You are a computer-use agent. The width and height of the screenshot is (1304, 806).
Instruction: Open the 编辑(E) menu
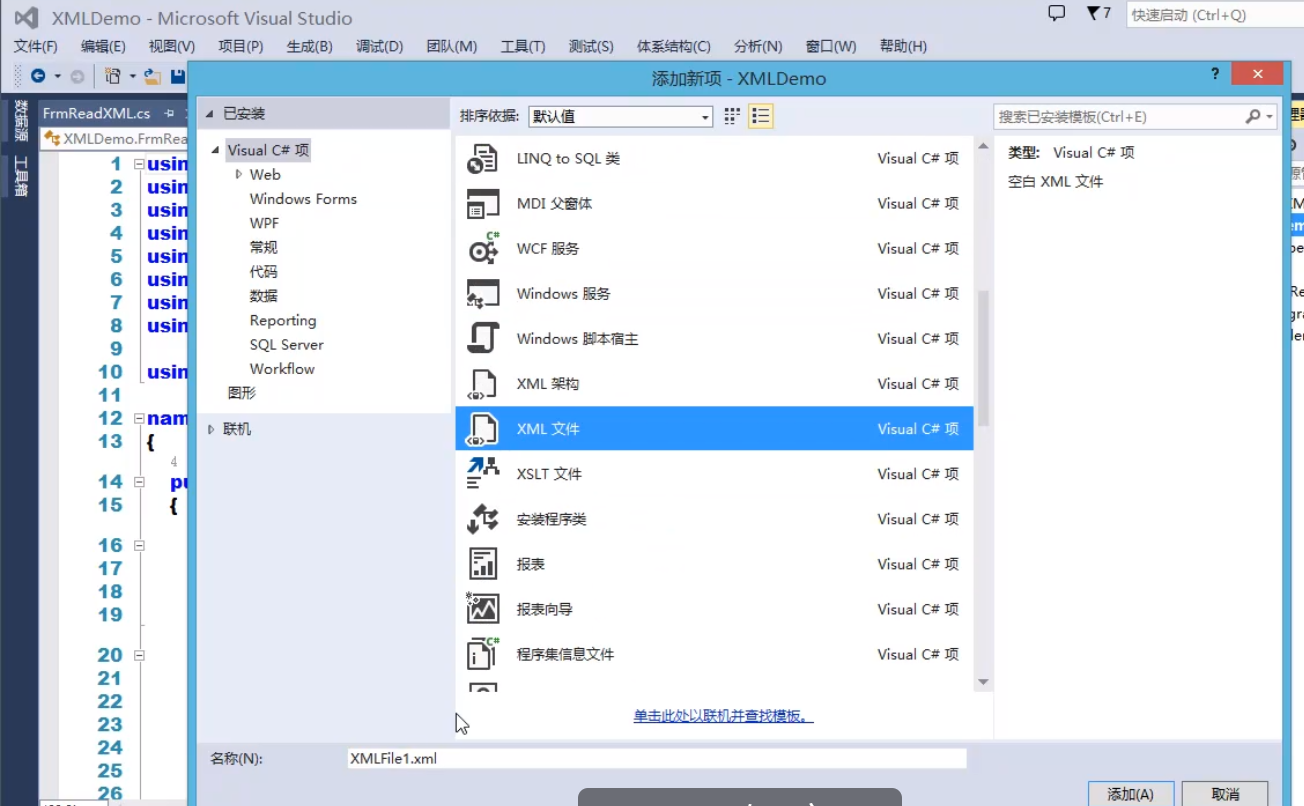(x=103, y=46)
